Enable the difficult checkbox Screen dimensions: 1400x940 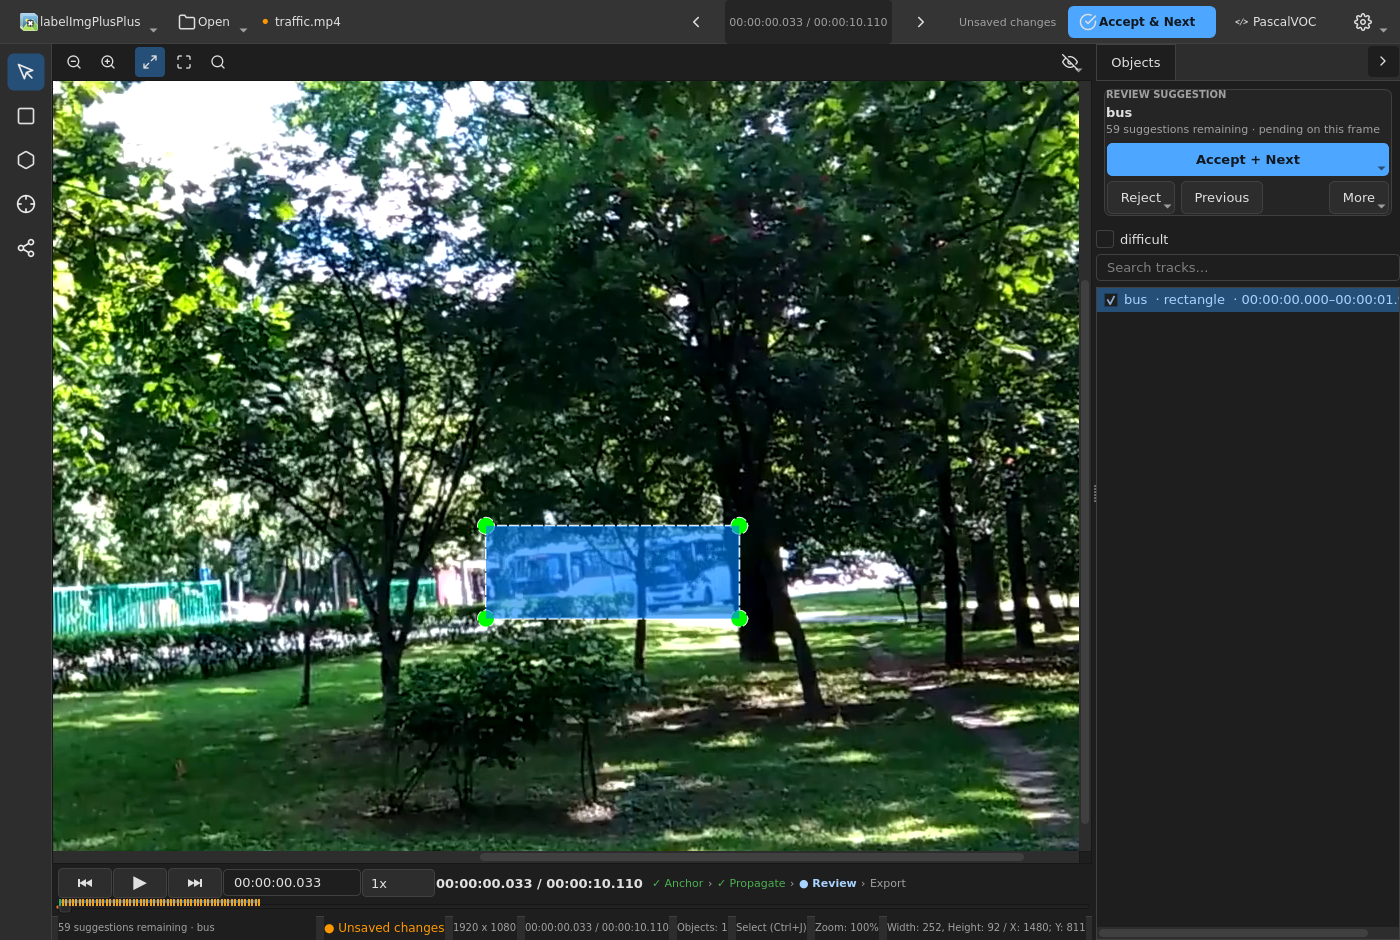tap(1105, 239)
